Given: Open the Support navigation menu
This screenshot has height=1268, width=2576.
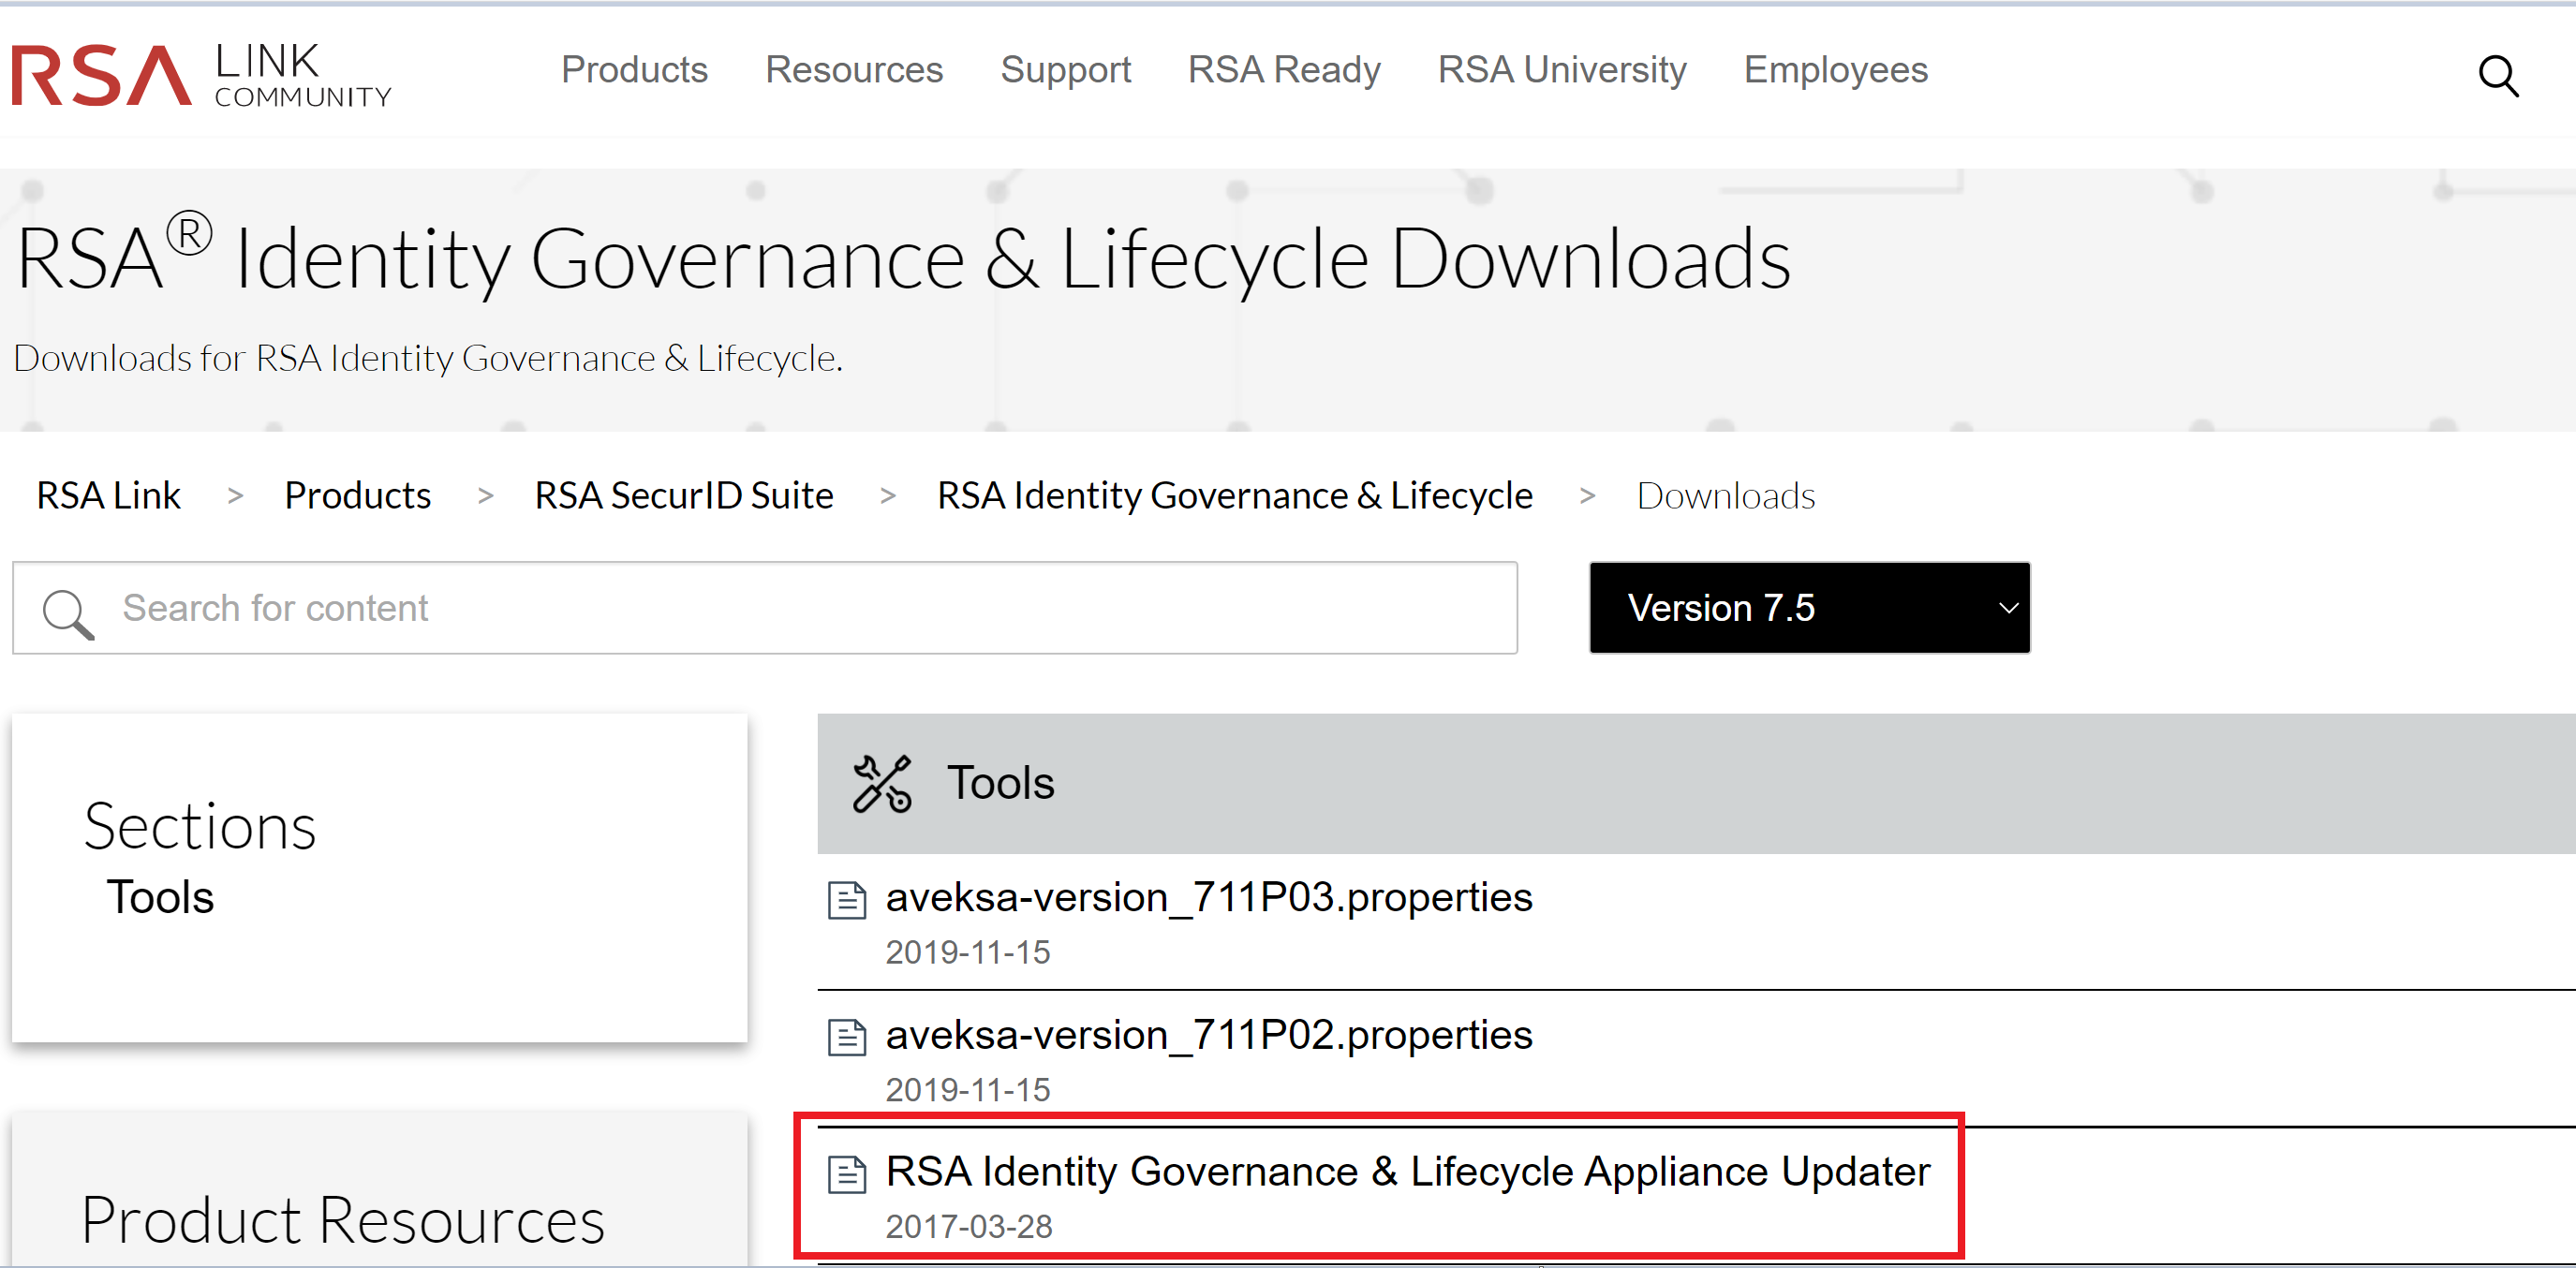Looking at the screenshot, I should click(1065, 70).
